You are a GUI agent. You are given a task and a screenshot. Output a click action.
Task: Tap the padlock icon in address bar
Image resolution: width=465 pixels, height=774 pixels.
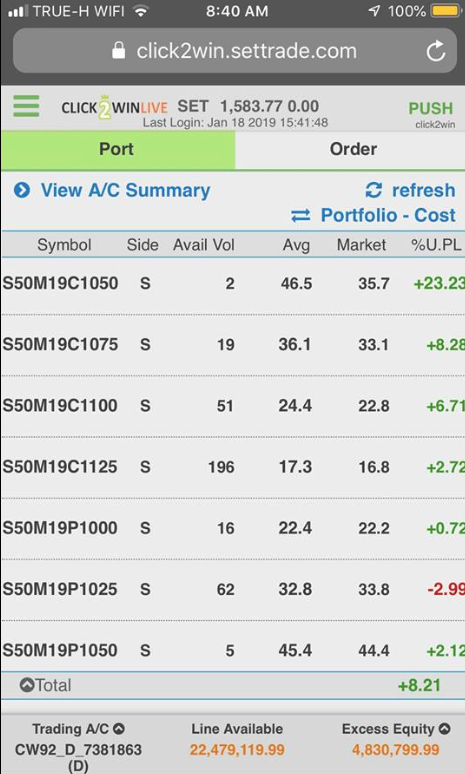tap(118, 50)
